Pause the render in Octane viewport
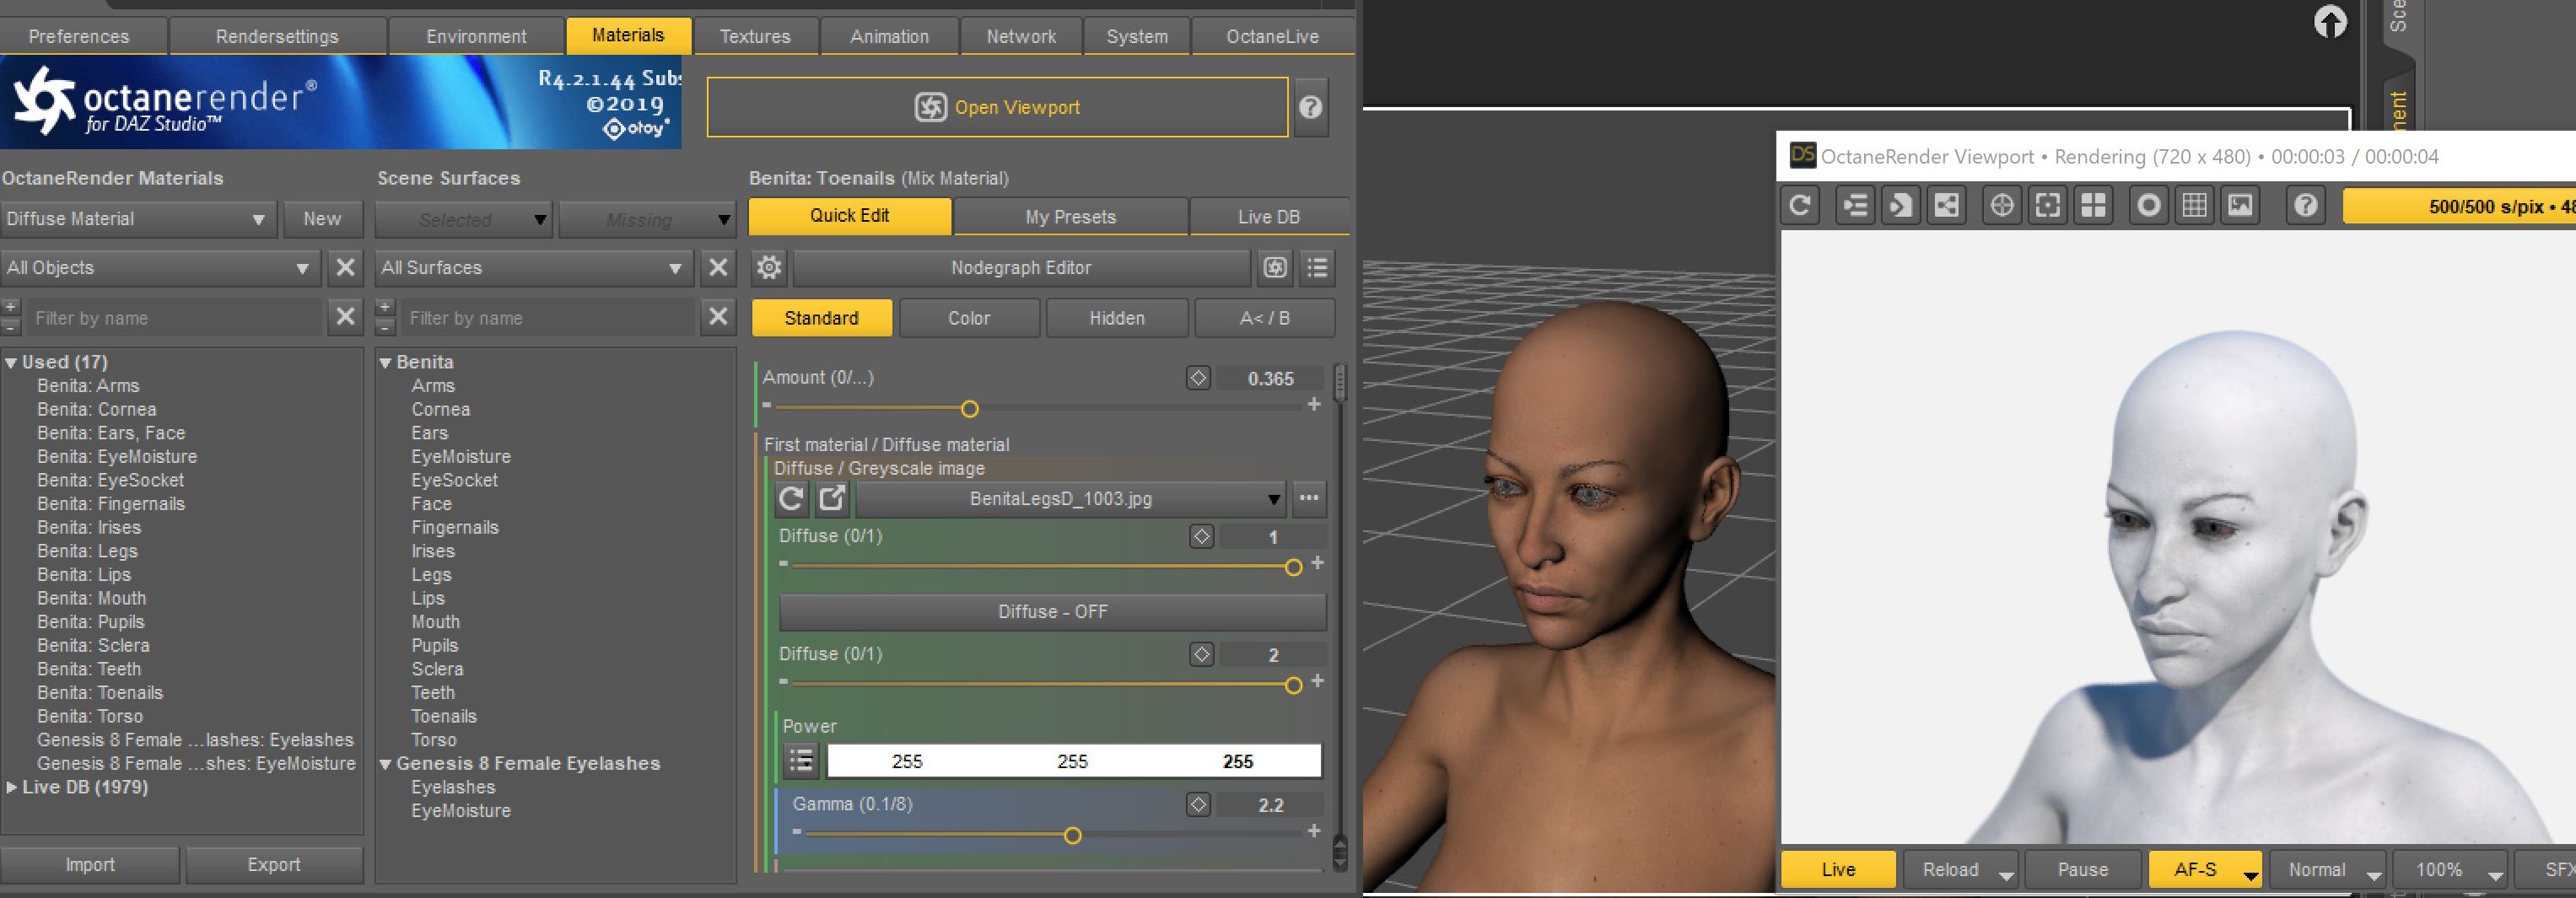The image size is (2576, 898). pos(2083,869)
